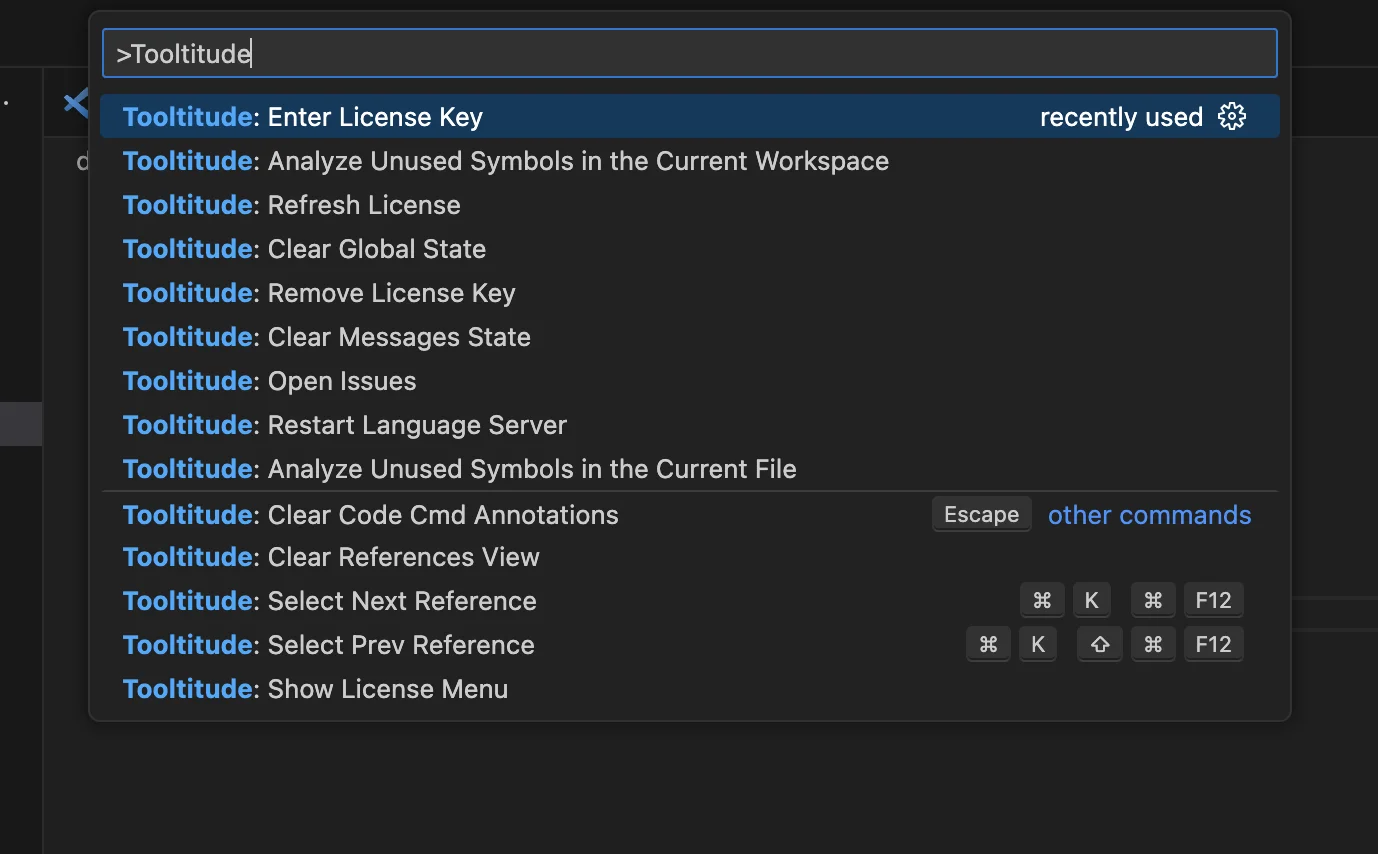The width and height of the screenshot is (1378, 854).
Task: Click shift key badge on Select Prev Reference
Action: [1099, 644]
